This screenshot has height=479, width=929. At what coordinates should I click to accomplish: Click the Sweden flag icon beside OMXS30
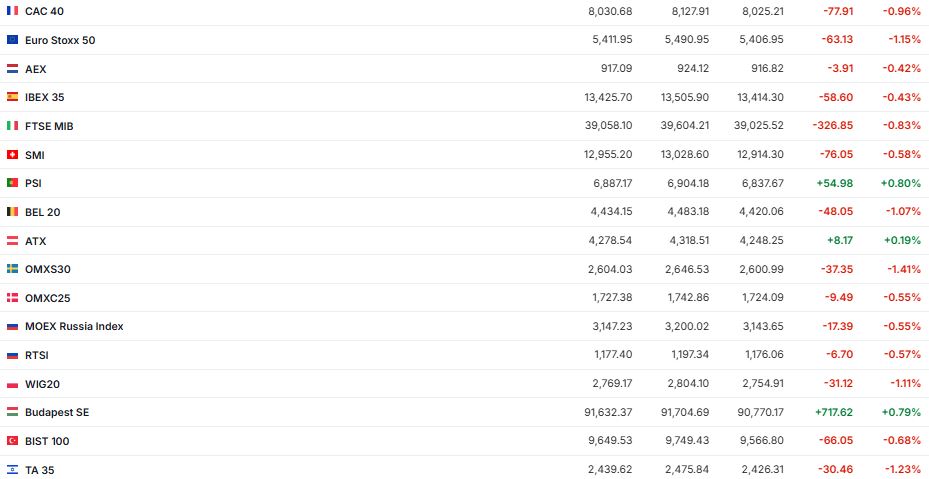[12, 269]
